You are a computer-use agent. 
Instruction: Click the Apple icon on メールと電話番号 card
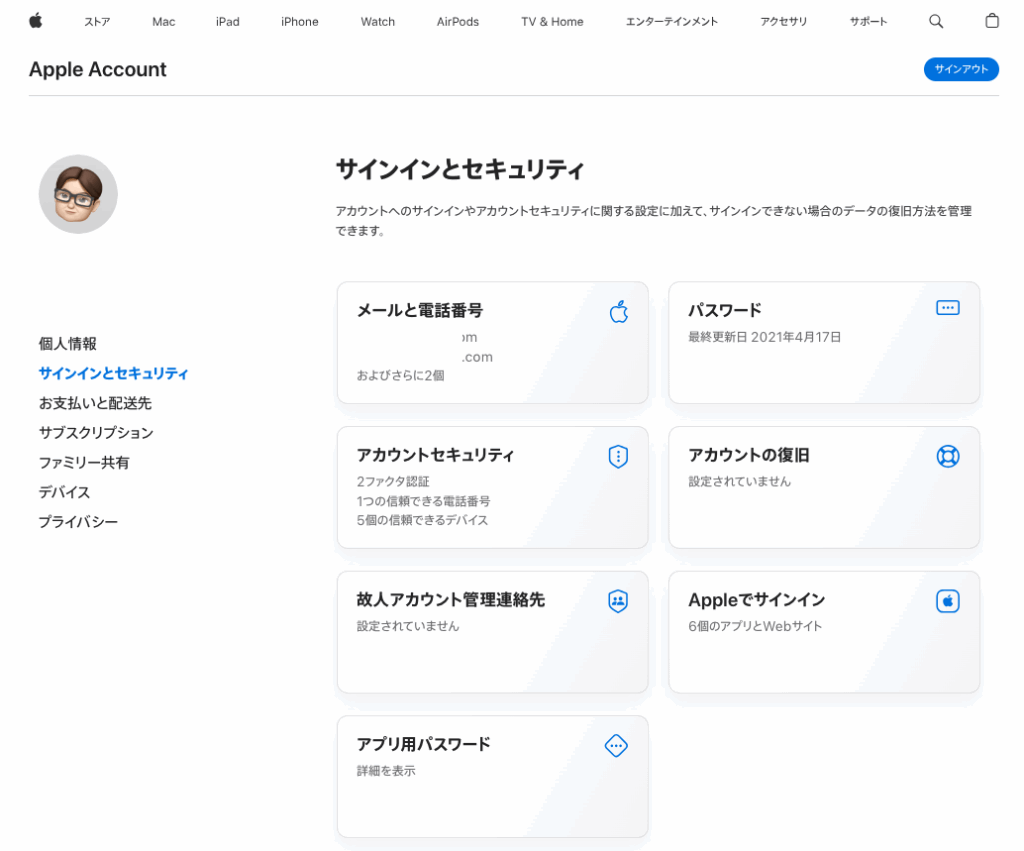(x=619, y=312)
